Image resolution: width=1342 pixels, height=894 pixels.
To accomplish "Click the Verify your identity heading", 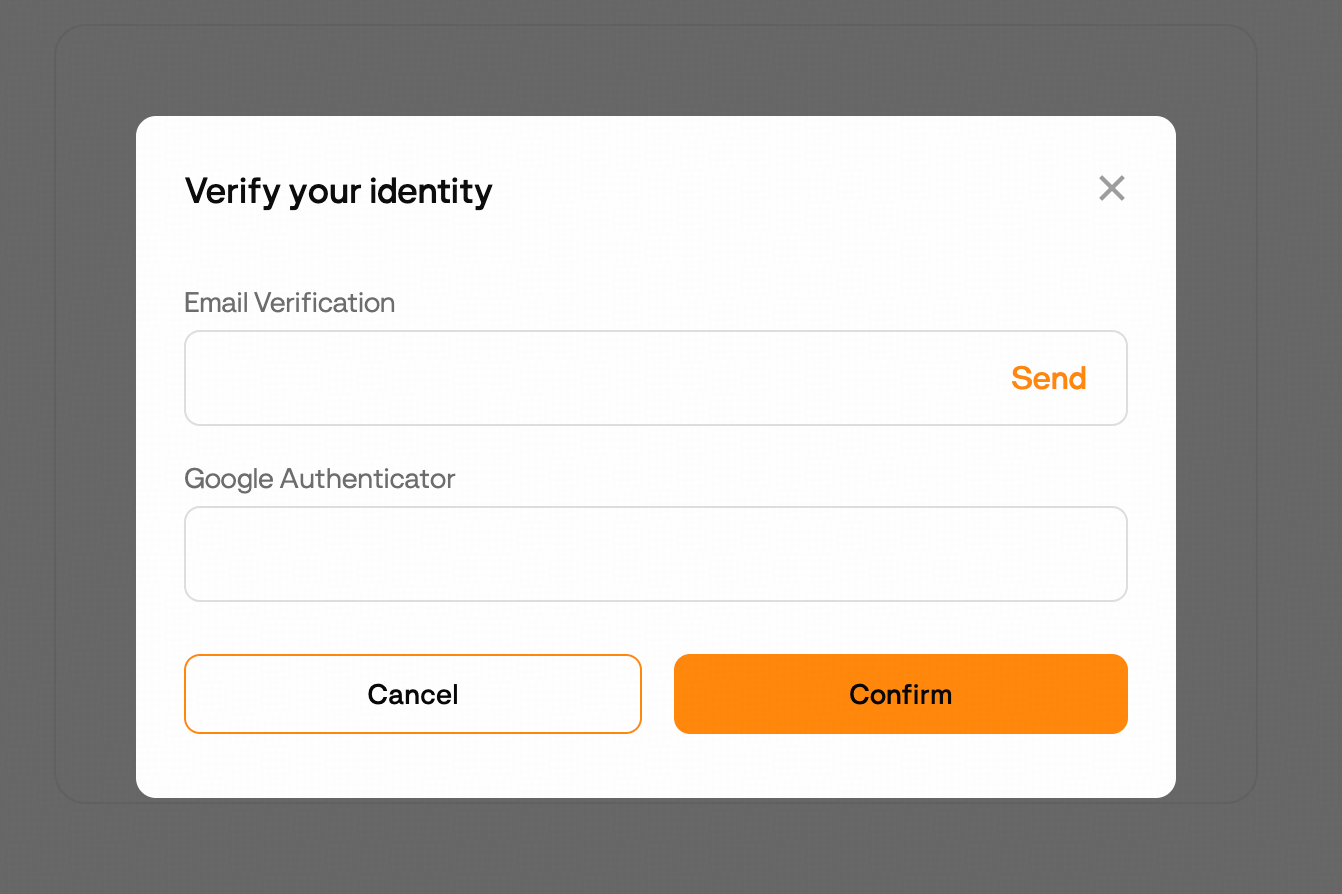I will [338, 191].
